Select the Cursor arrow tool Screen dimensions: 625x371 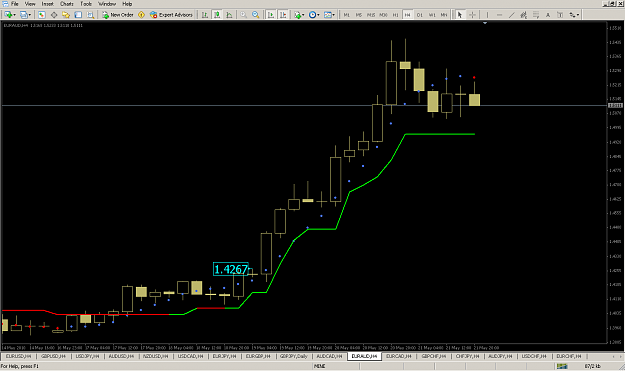point(460,15)
